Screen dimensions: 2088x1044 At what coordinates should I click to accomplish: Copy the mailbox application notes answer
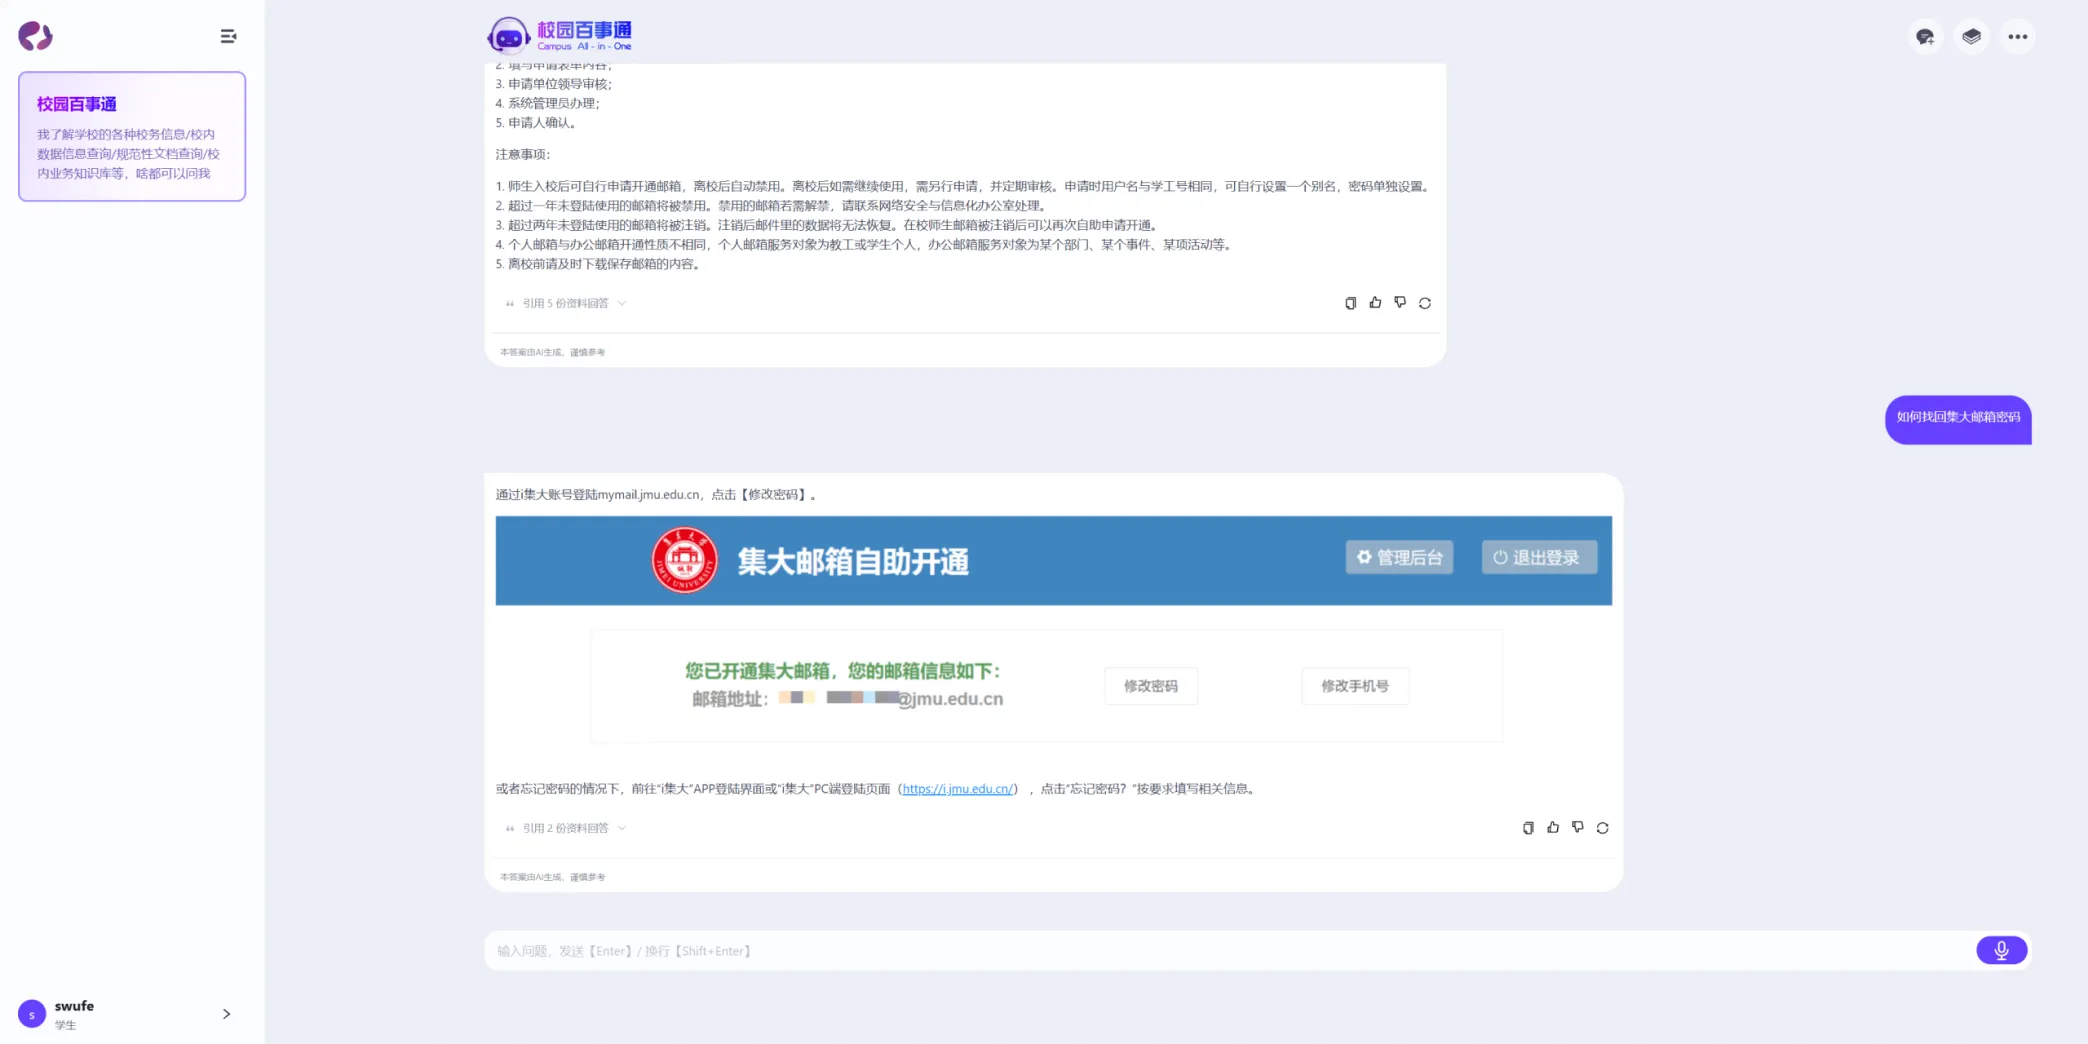pos(1350,303)
